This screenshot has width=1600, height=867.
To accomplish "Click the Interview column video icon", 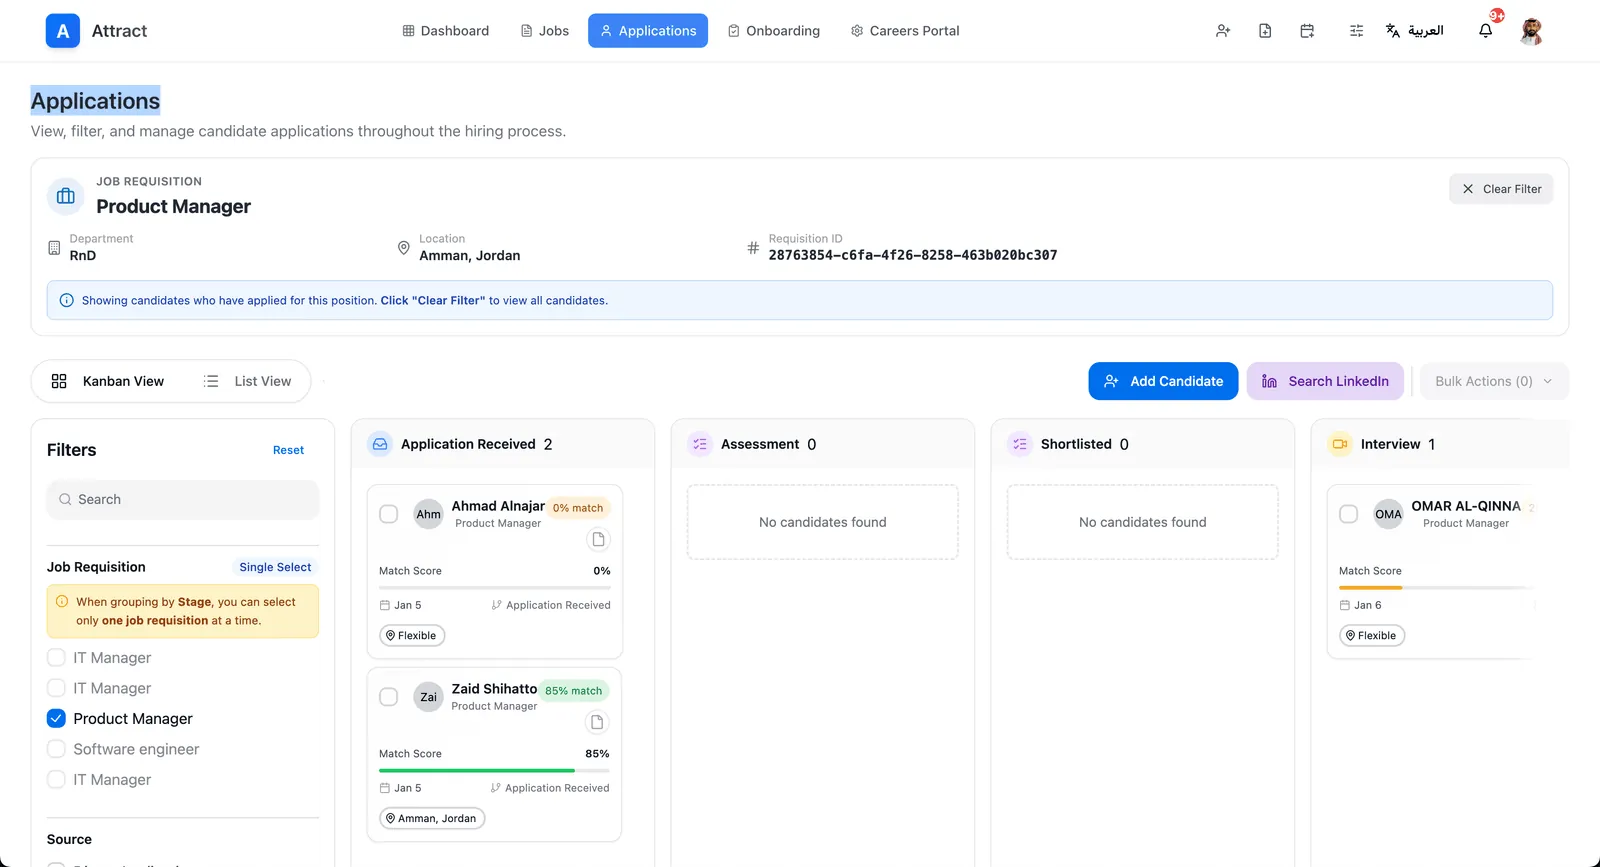I will 1340,444.
